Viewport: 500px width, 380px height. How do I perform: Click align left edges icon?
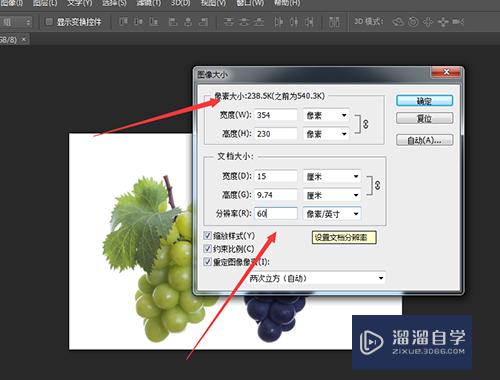[173, 22]
